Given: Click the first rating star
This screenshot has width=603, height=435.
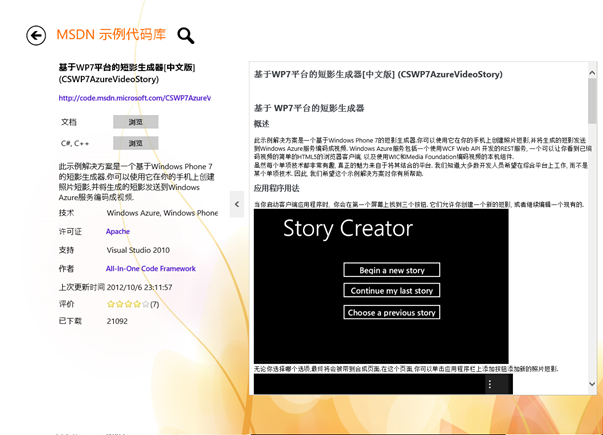Looking at the screenshot, I should pos(111,304).
